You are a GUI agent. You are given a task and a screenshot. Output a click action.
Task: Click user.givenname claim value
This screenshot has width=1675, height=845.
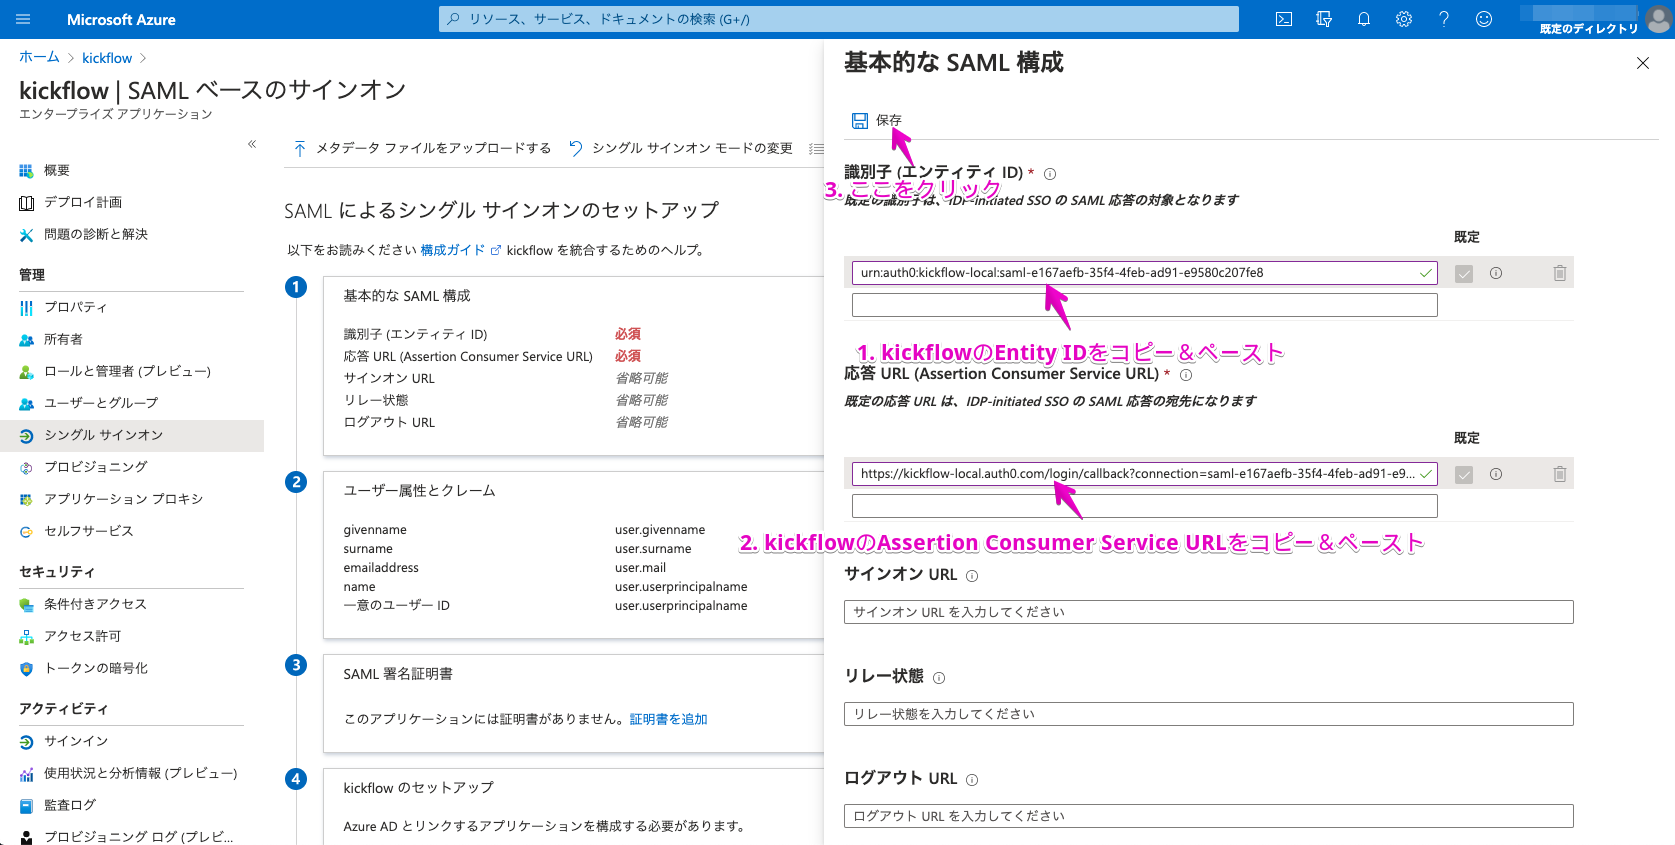click(660, 530)
